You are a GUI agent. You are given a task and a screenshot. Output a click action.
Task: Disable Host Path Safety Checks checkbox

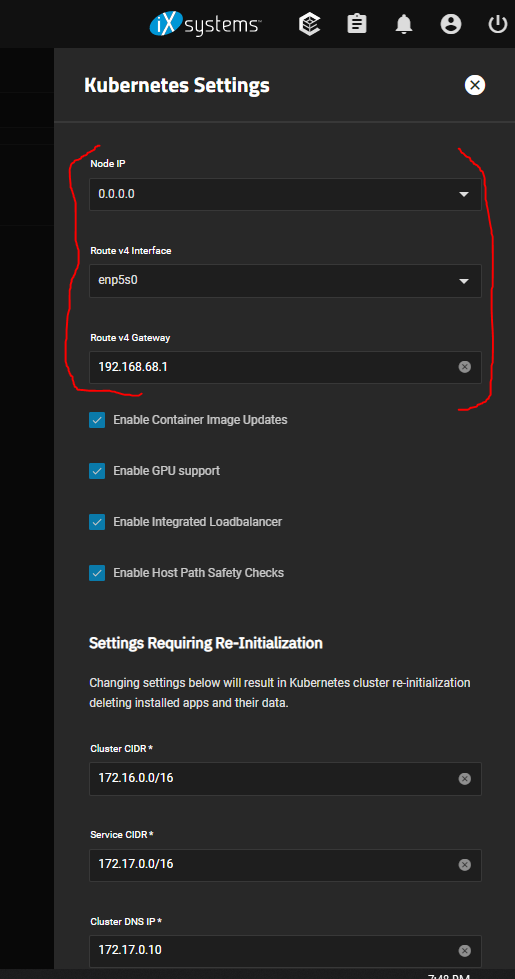click(97, 573)
